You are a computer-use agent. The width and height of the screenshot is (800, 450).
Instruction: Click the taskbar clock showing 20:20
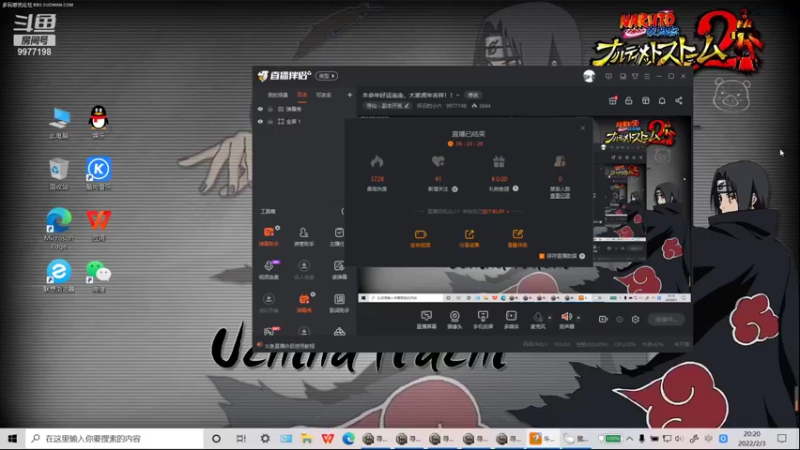click(x=752, y=439)
